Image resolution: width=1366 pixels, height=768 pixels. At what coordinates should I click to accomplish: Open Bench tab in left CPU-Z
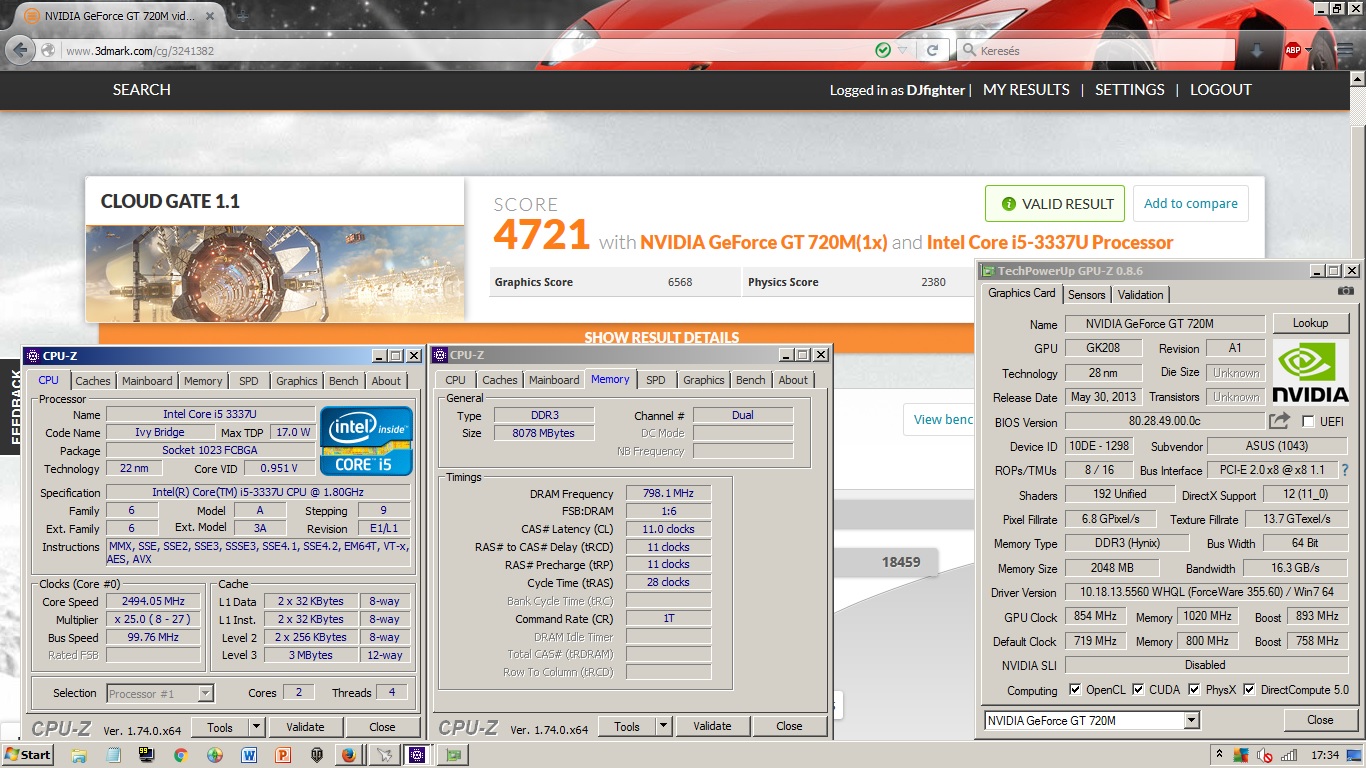pos(344,381)
